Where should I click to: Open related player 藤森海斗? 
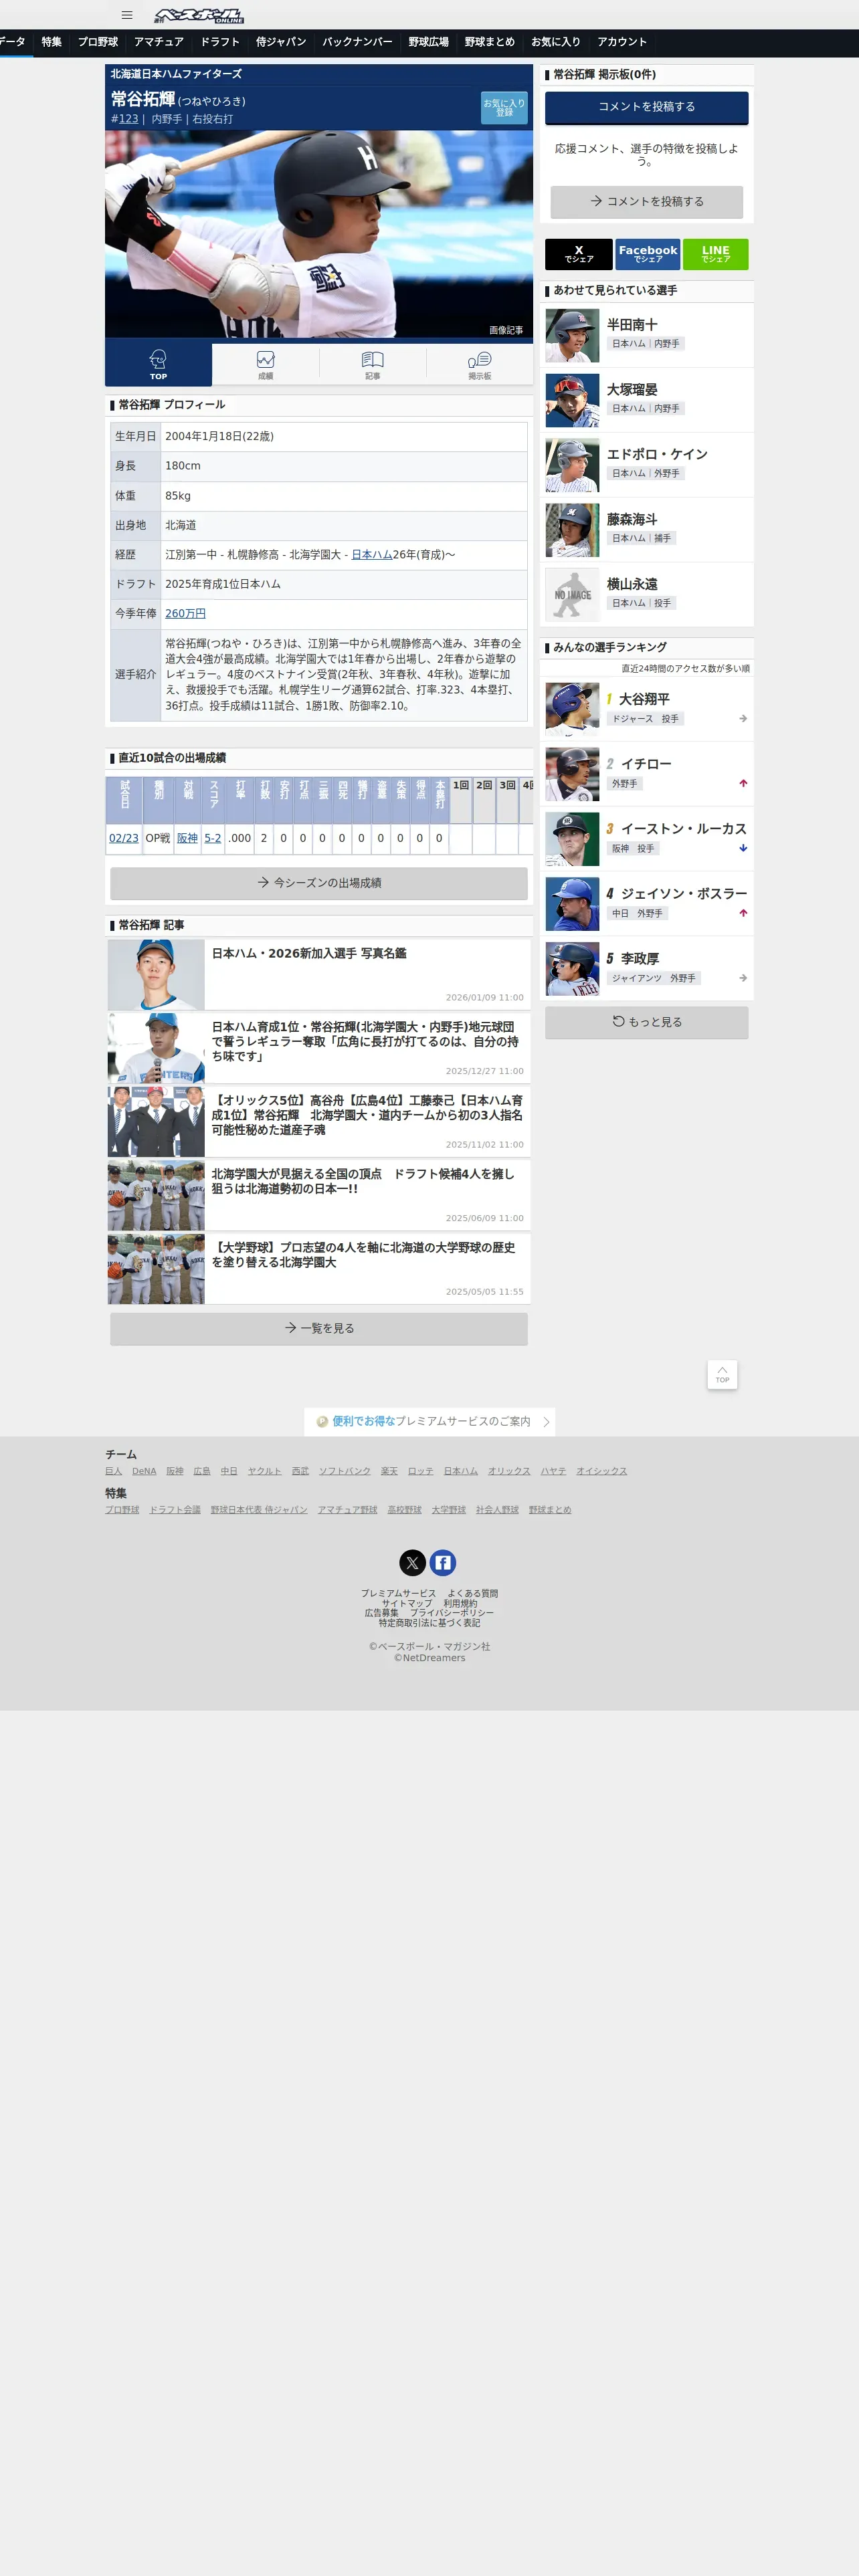click(x=646, y=530)
